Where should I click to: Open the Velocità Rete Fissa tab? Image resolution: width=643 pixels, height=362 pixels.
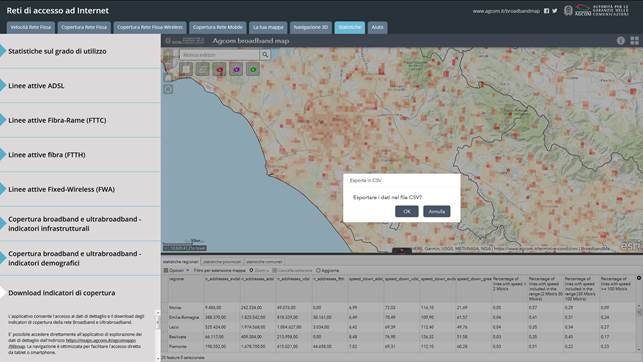coord(30,27)
